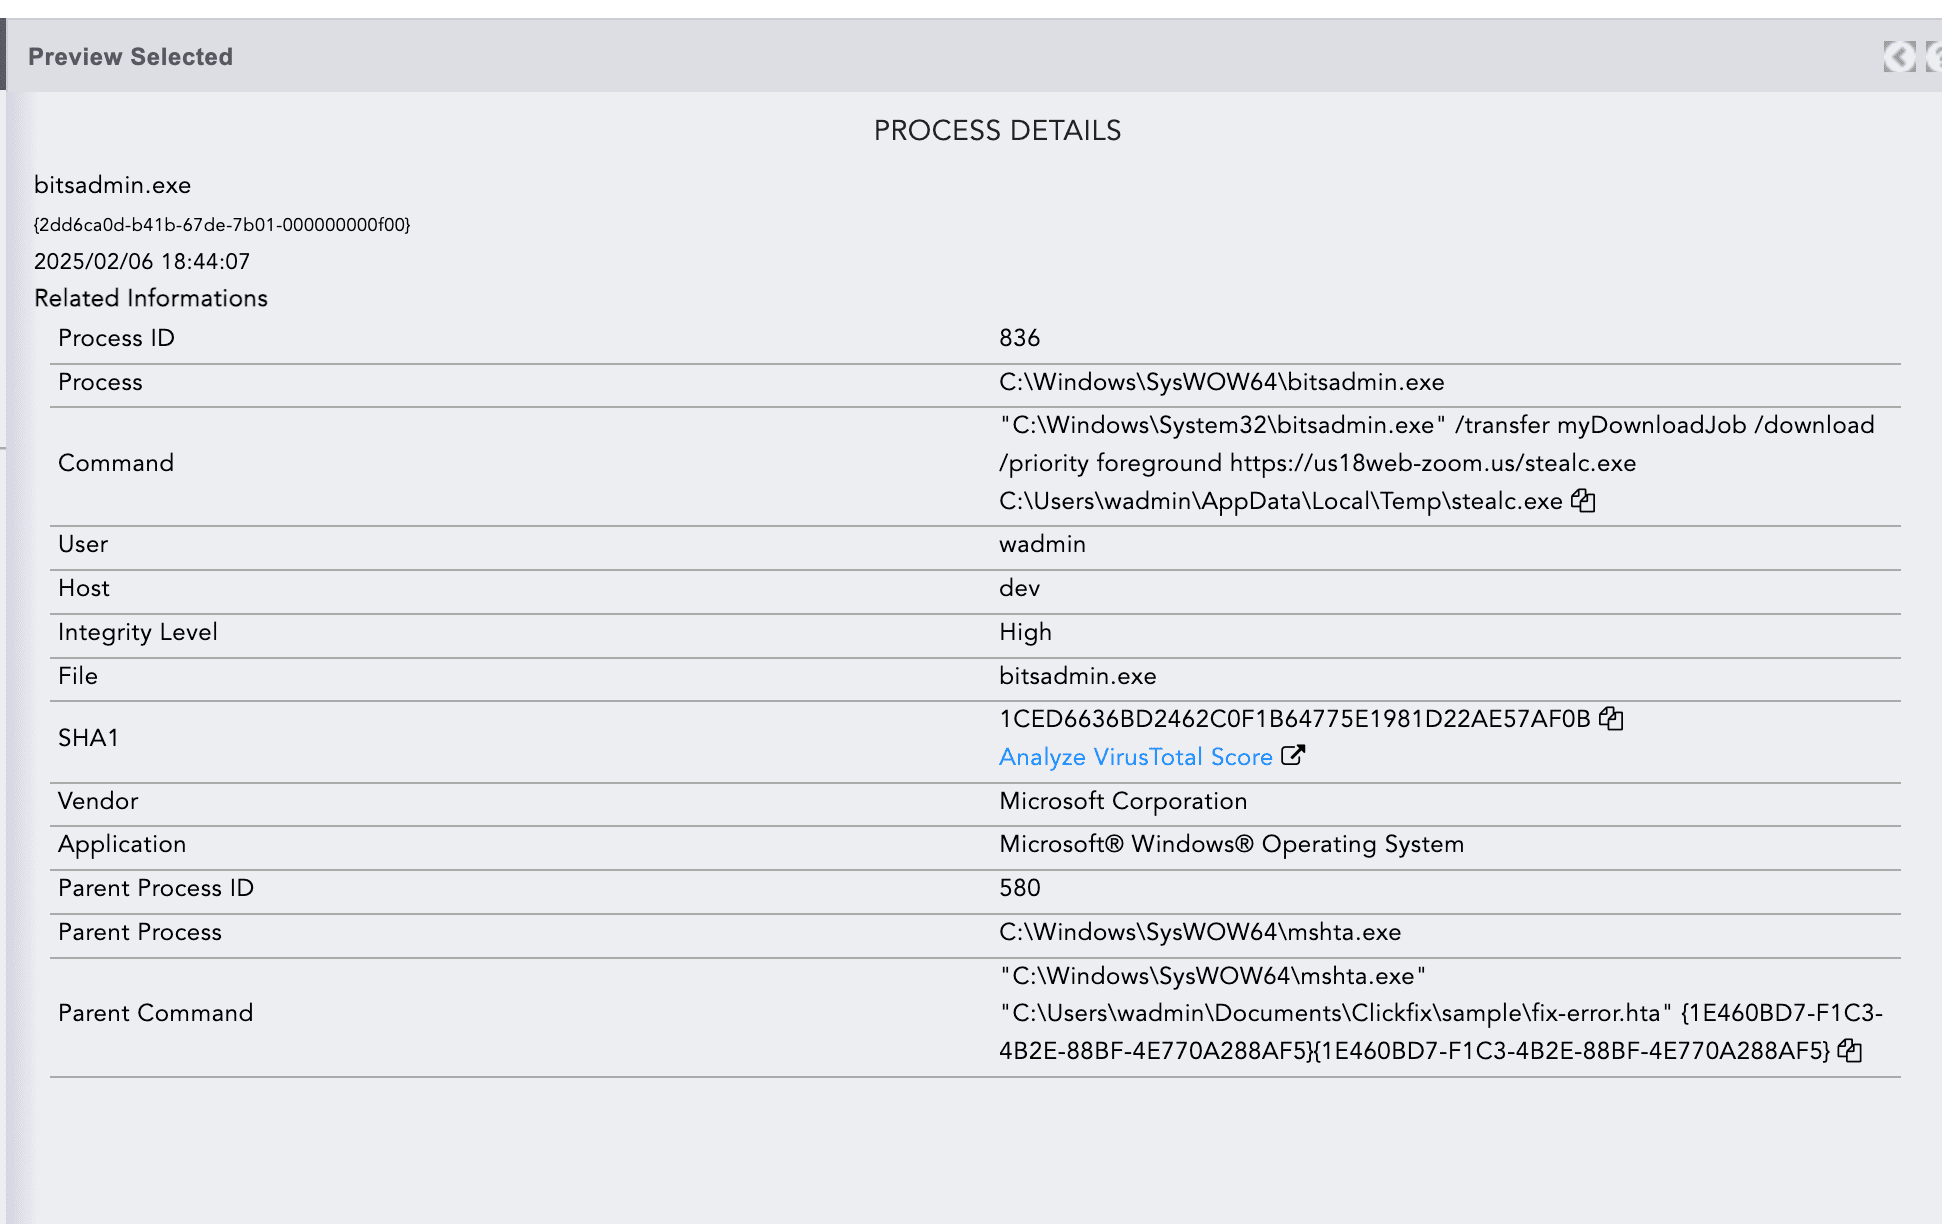This screenshot has height=1224, width=1942.
Task: Click the Parent Process ID value 580
Action: pyautogui.click(x=1019, y=888)
